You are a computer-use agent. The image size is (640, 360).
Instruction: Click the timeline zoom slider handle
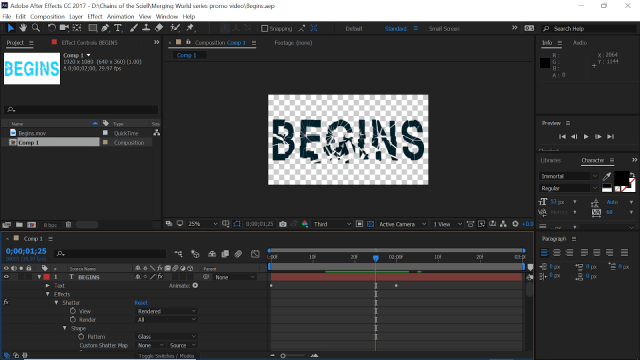point(283,356)
